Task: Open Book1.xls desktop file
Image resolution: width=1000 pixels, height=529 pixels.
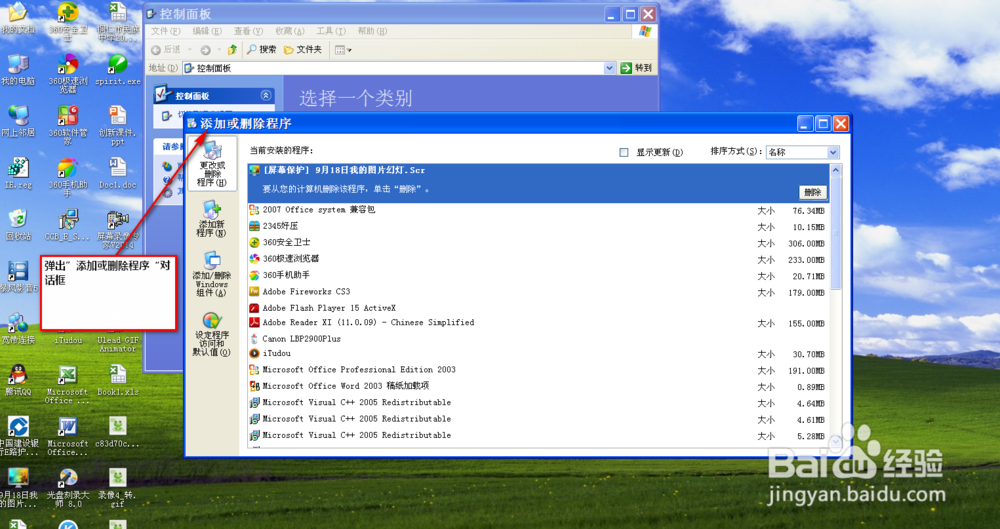Action: click(x=117, y=380)
